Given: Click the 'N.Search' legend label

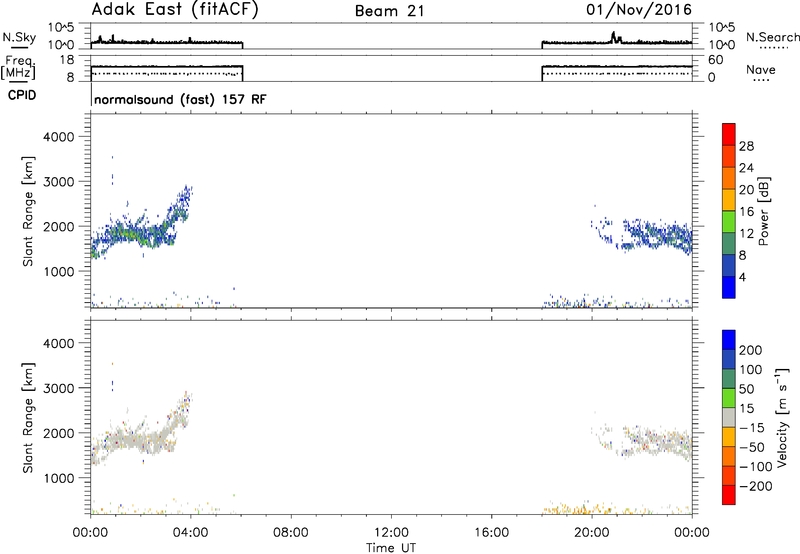Looking at the screenshot, I should click(x=773, y=37).
